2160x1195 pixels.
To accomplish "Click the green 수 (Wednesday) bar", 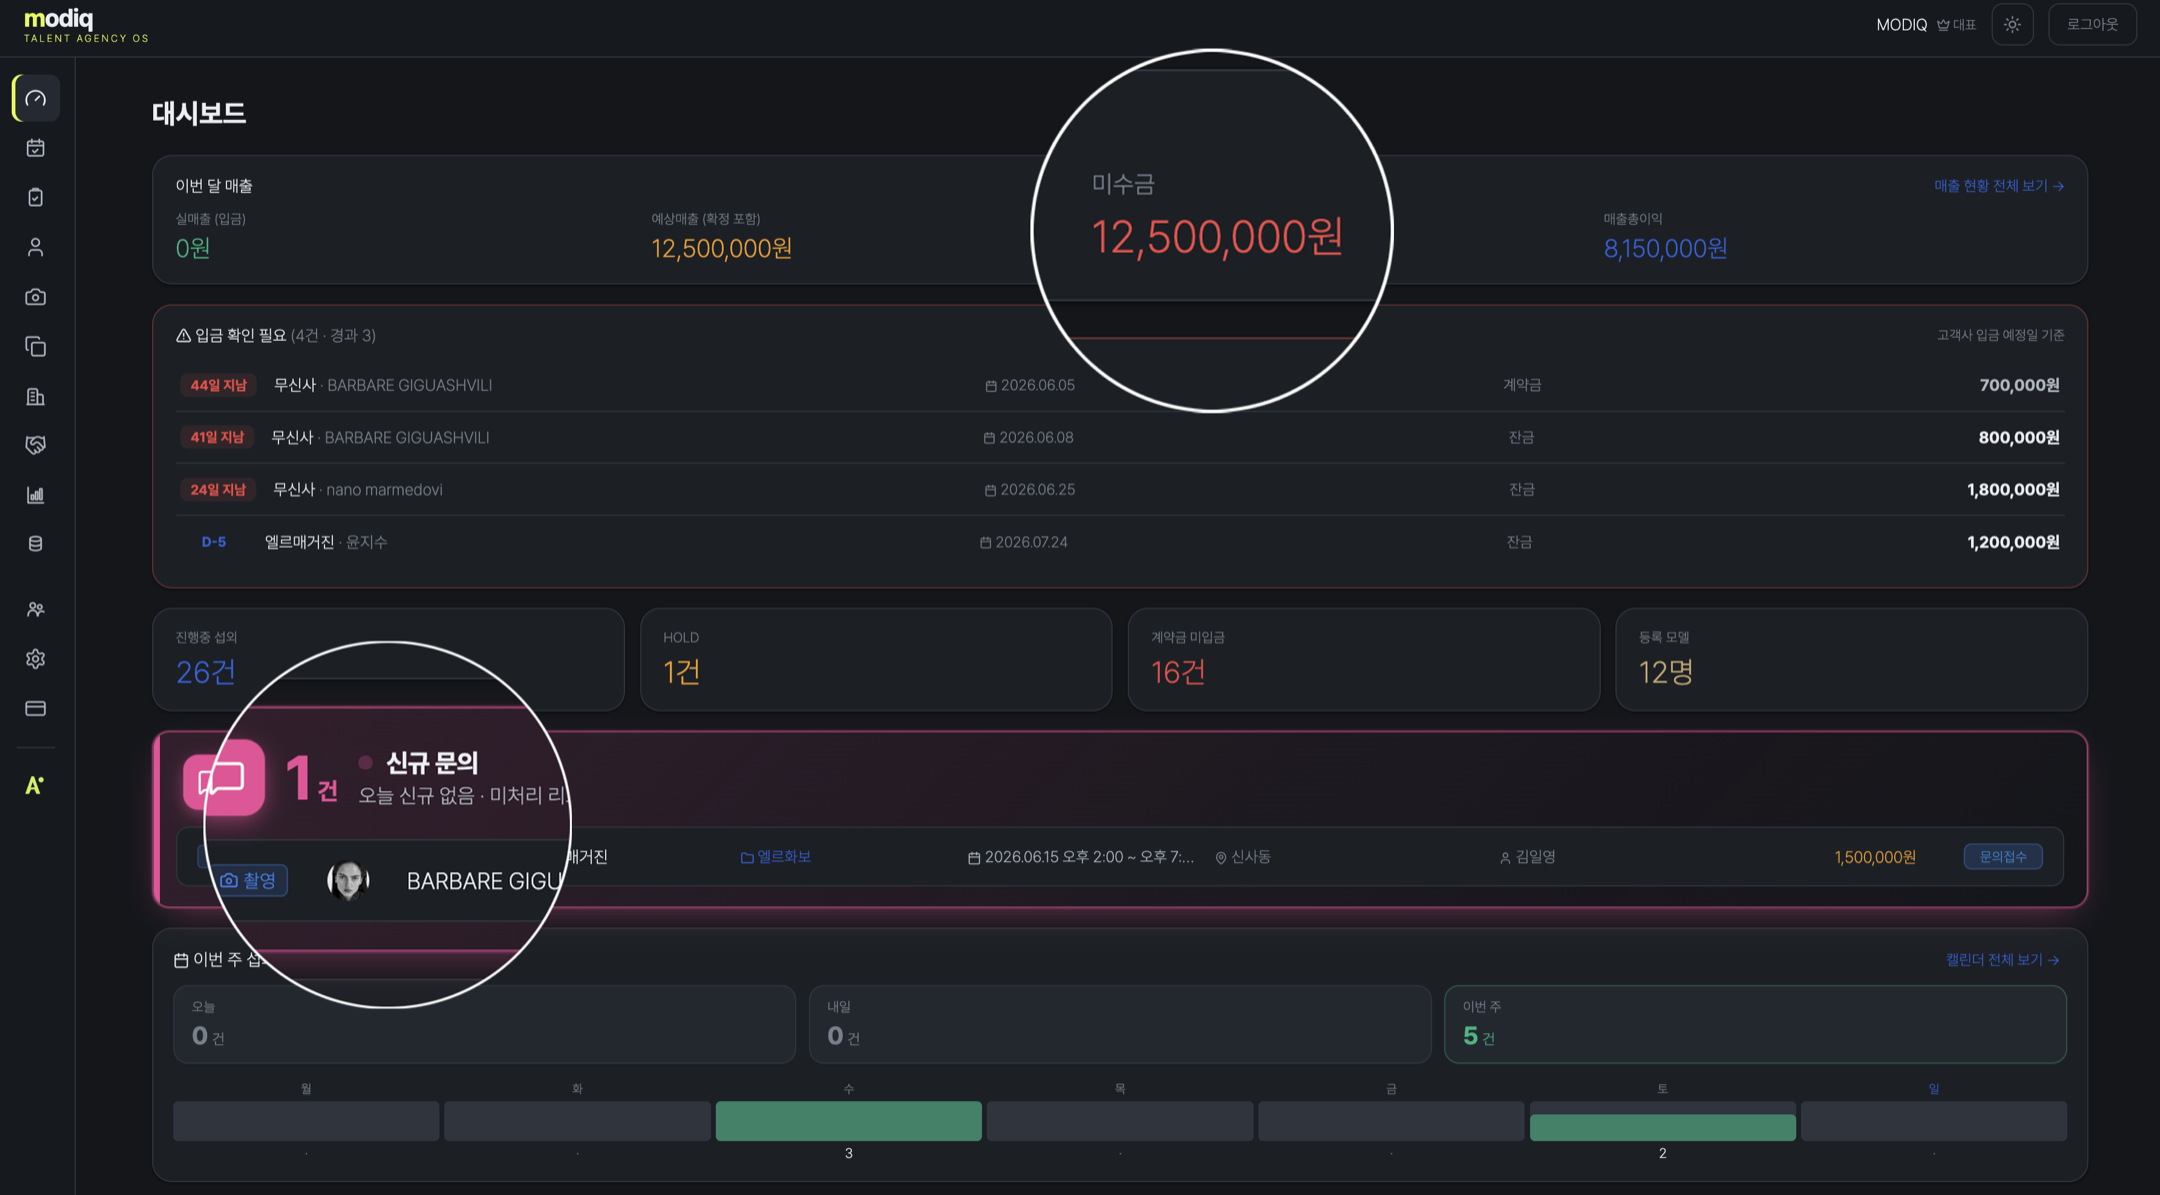I will [848, 1121].
